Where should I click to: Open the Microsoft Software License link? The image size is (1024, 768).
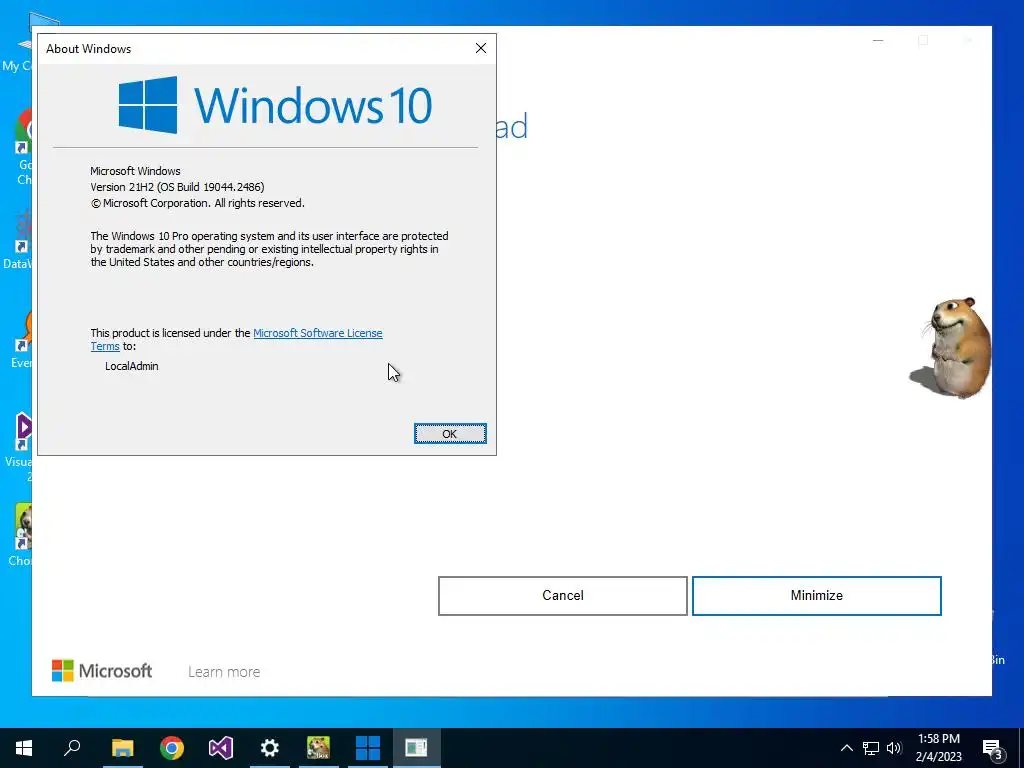click(x=317, y=333)
